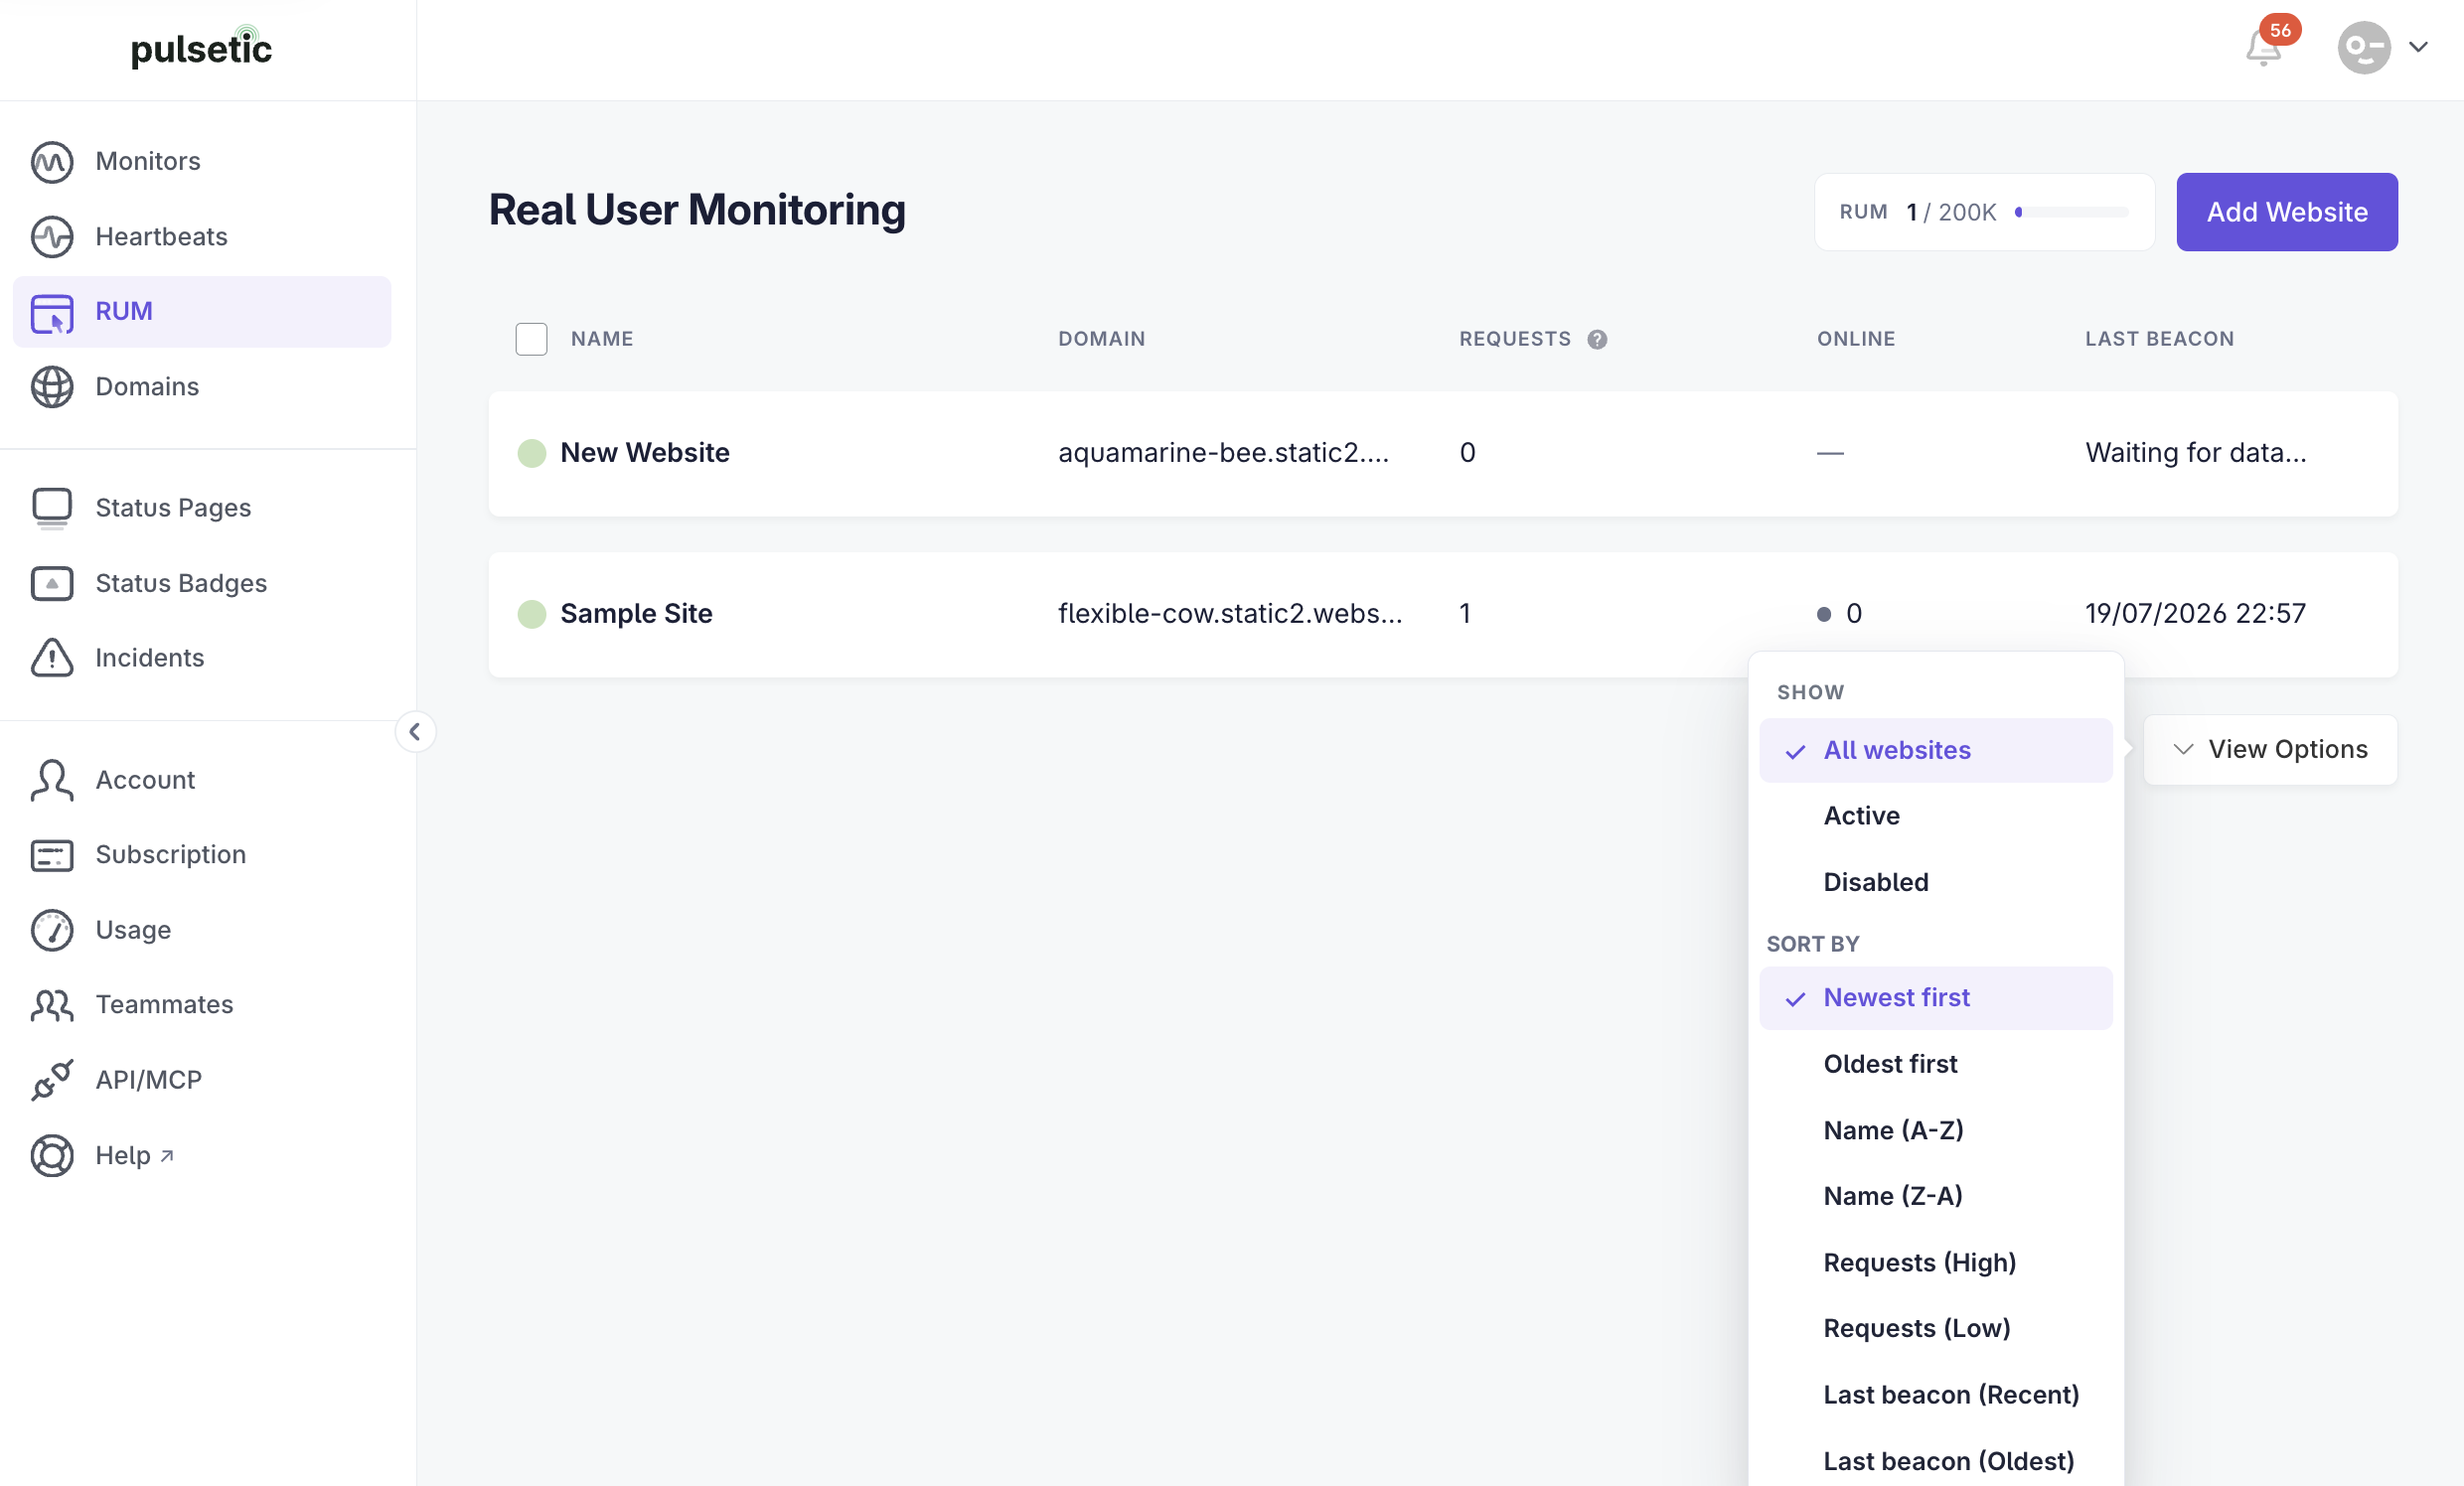Open the Status Badges page

(181, 583)
